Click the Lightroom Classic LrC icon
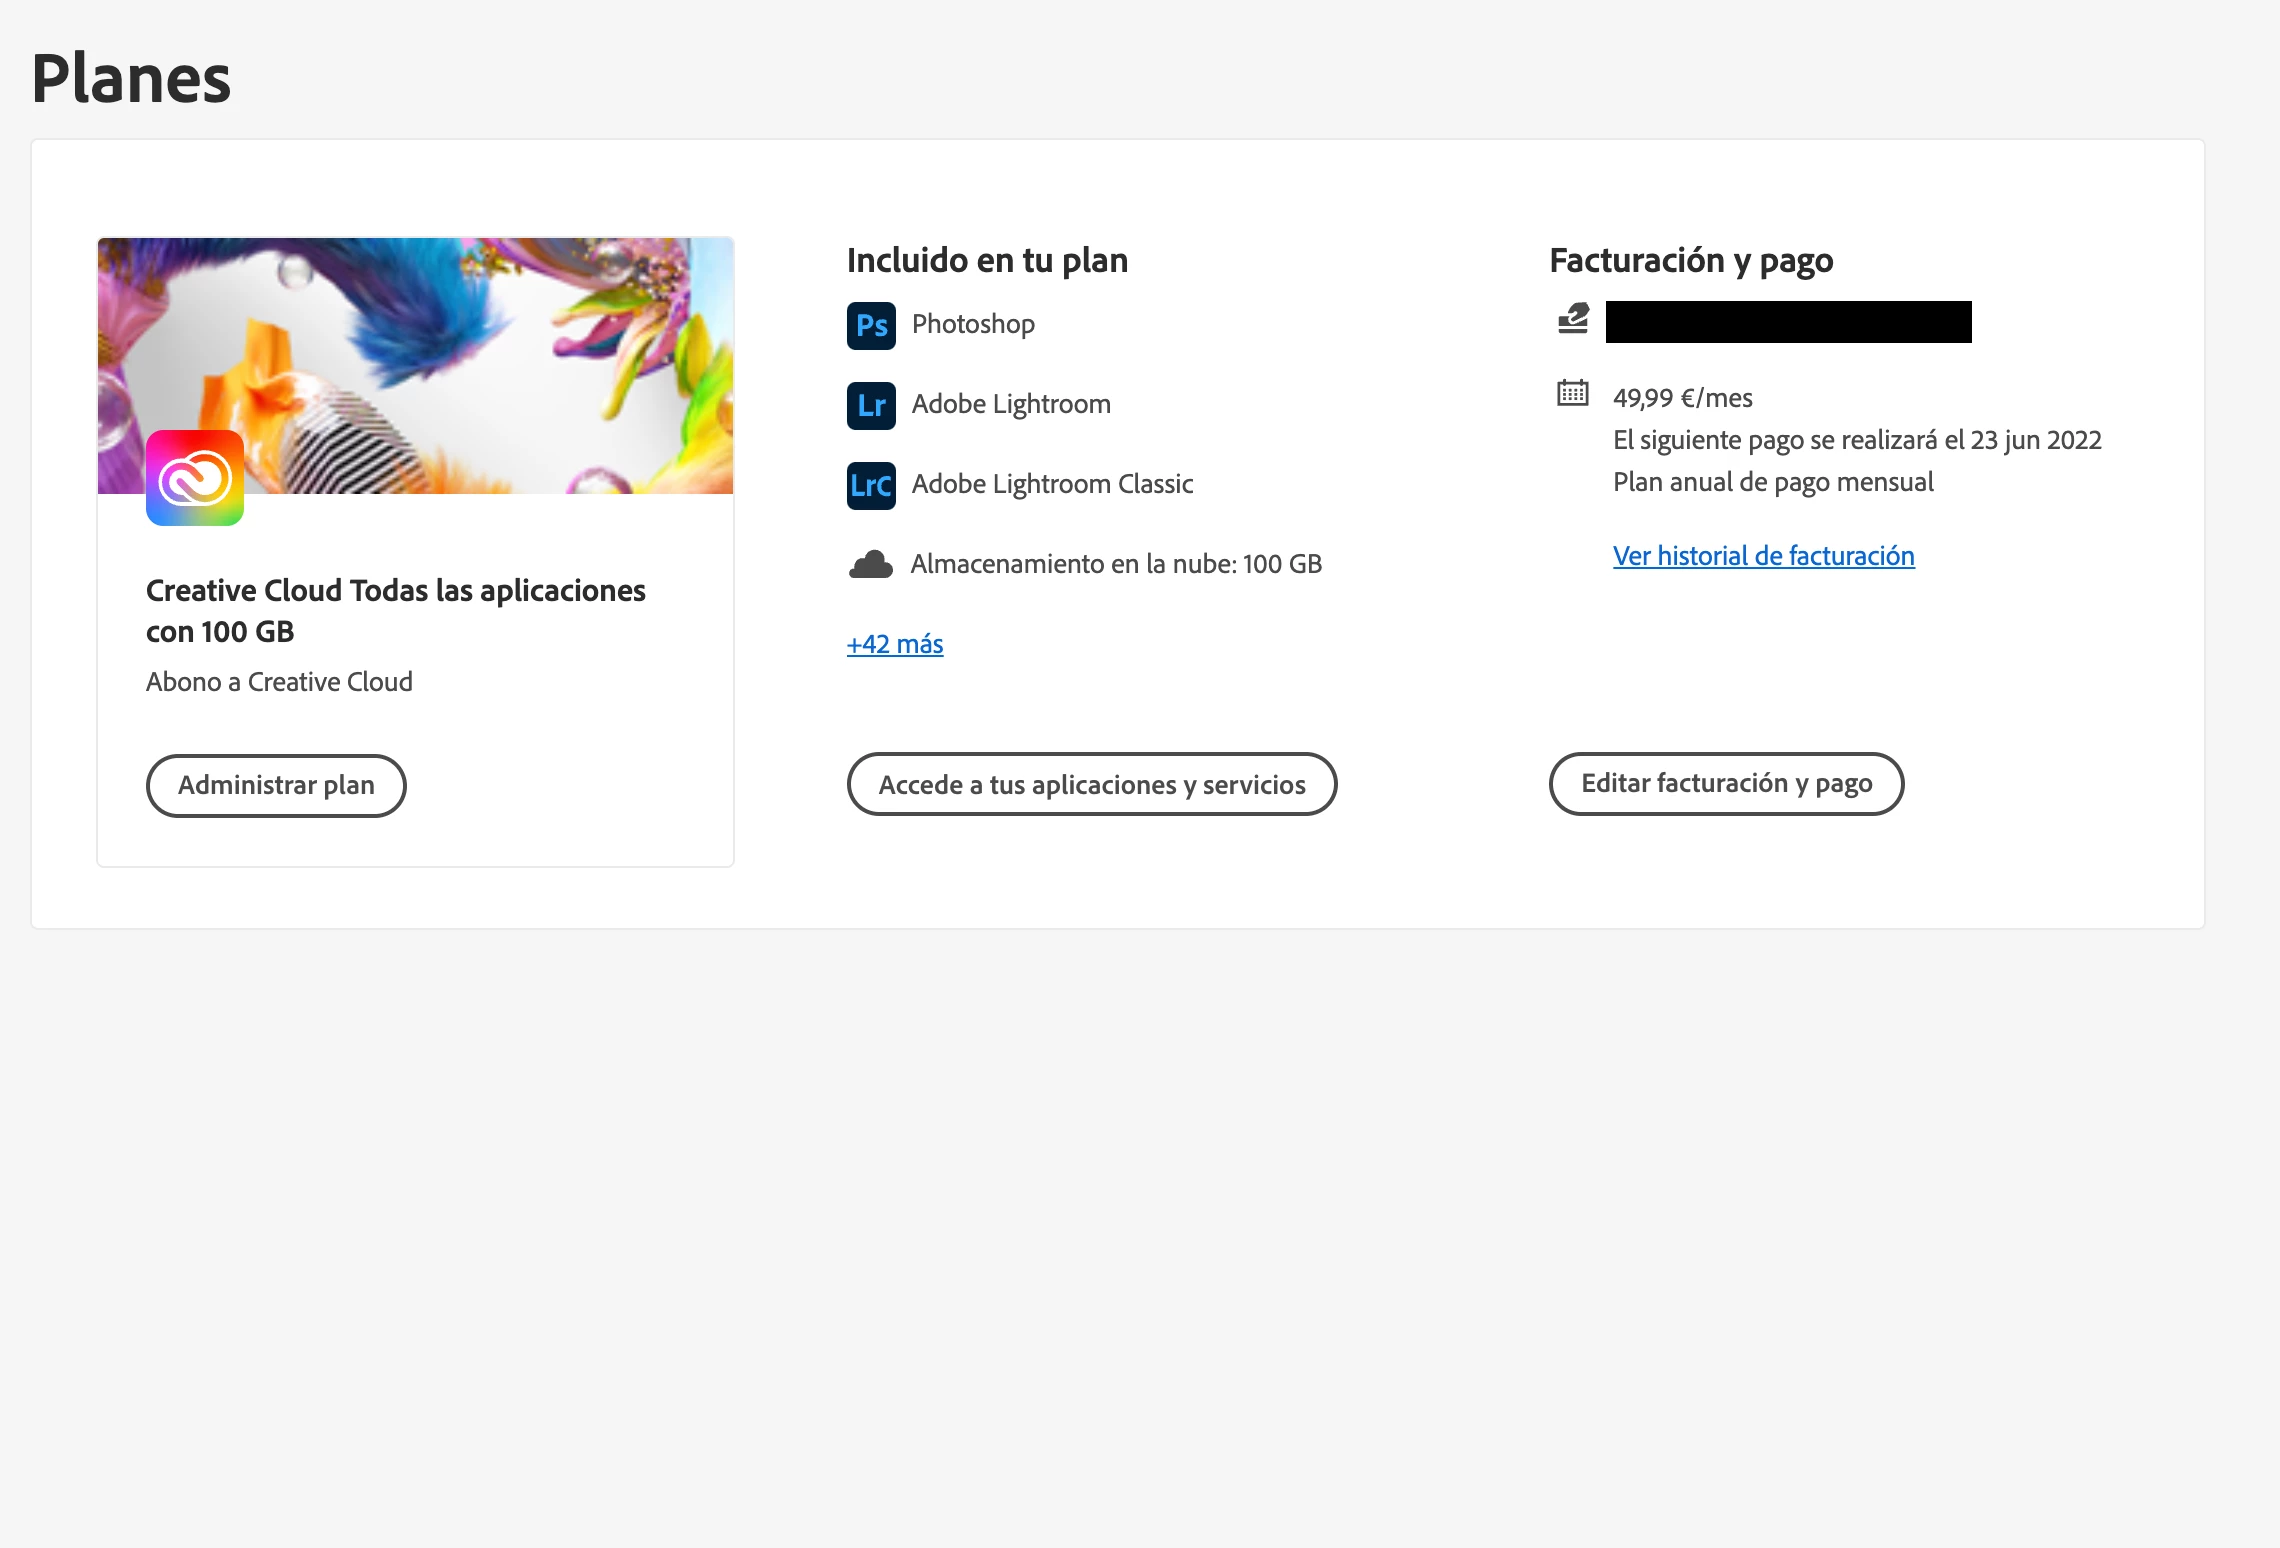Viewport: 2280px width, 1548px height. coord(871,485)
